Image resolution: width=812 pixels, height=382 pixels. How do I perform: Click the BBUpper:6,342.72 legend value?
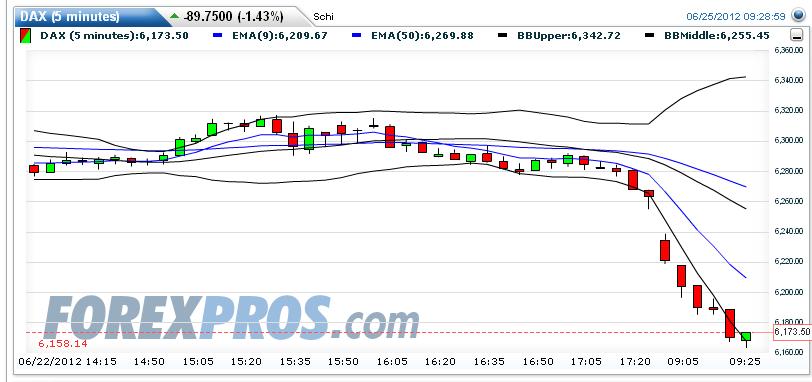(569, 36)
